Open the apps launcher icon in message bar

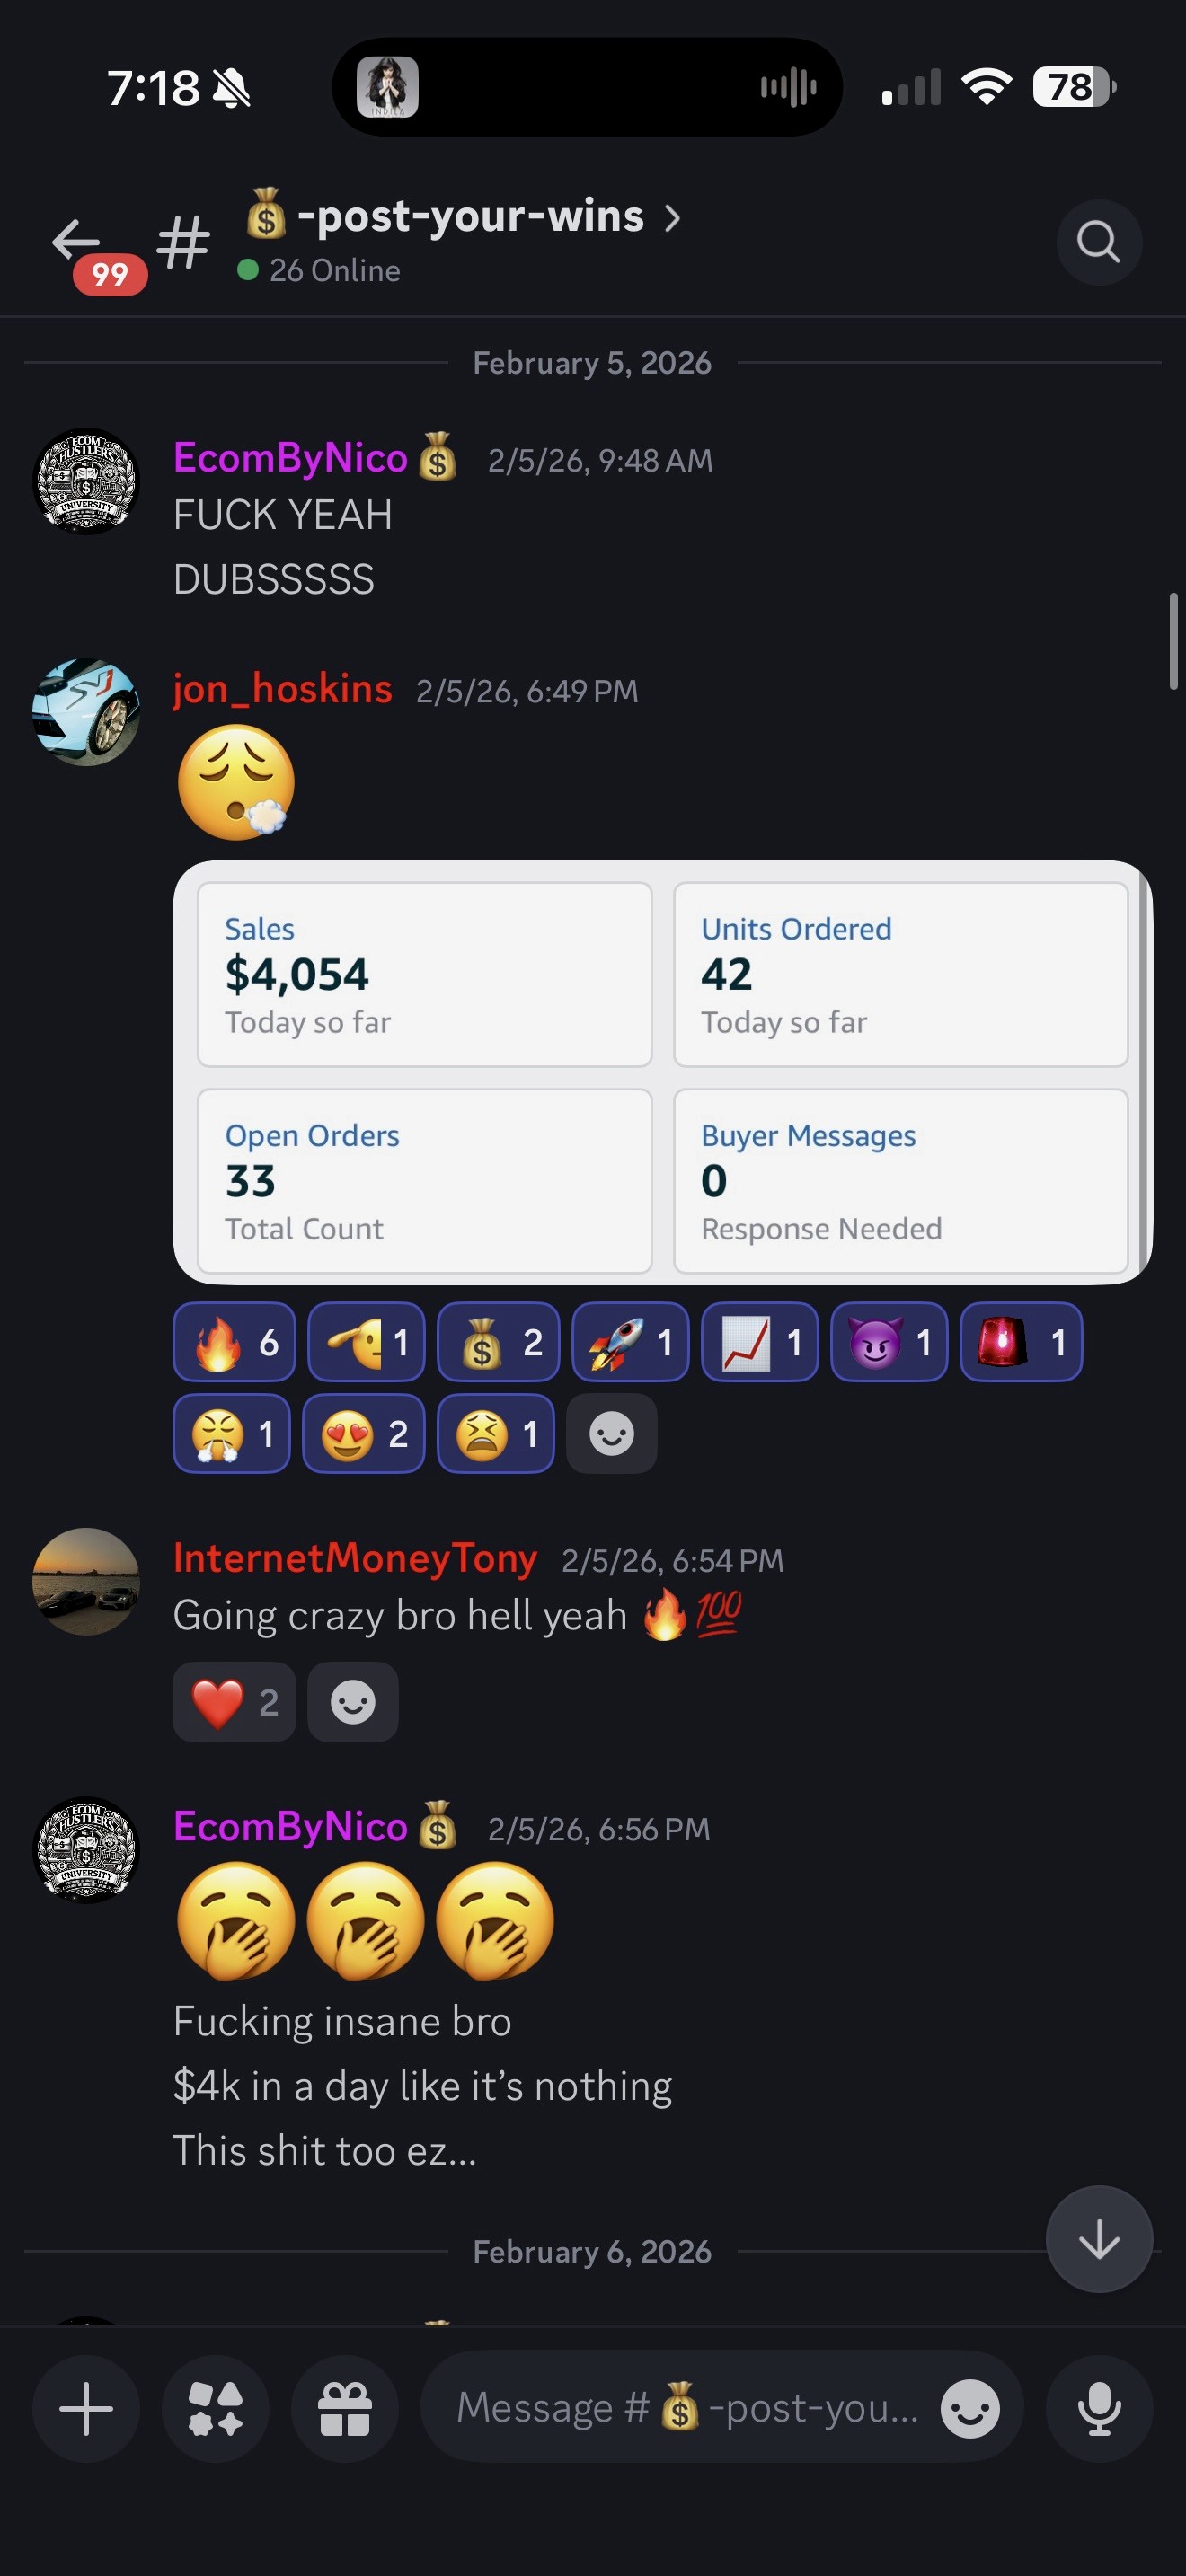click(215, 2409)
